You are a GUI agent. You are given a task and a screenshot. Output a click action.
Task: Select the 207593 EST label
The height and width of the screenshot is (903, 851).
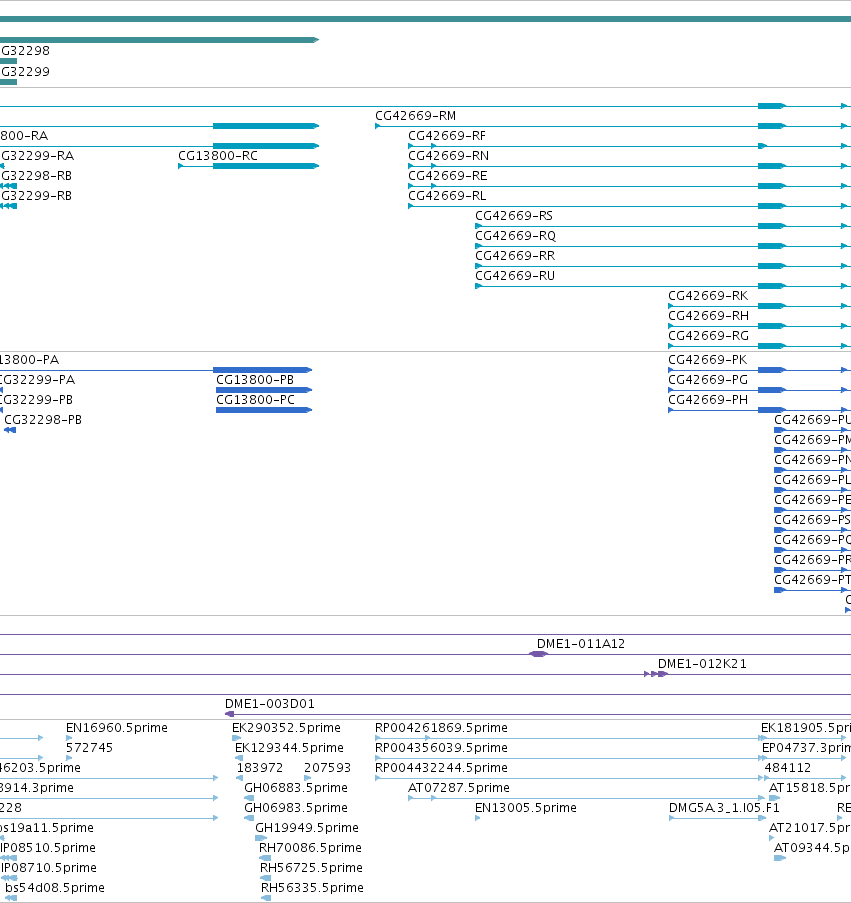[x=327, y=768]
